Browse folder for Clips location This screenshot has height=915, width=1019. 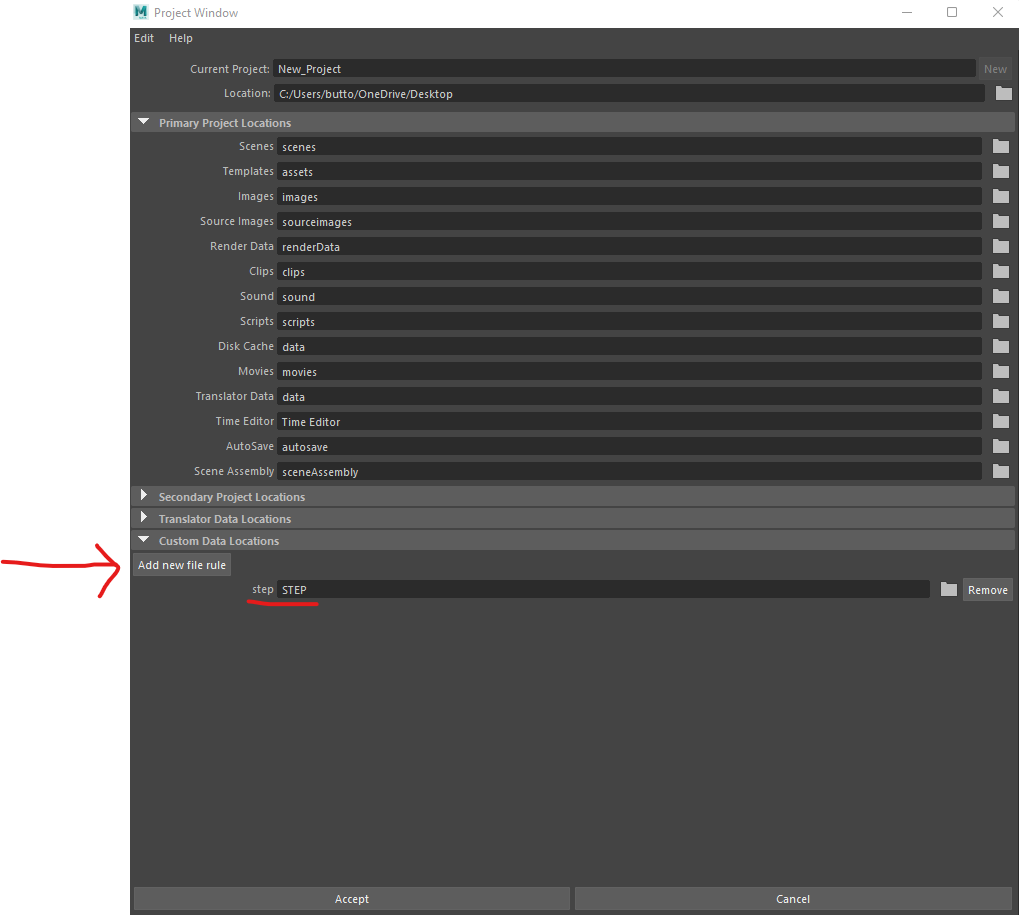(1001, 272)
